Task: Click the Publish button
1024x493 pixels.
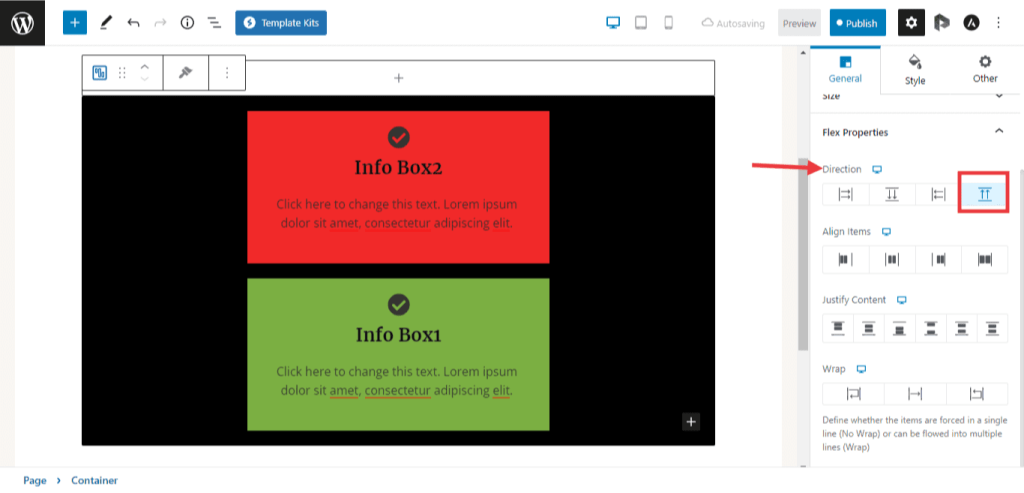Action: (x=857, y=23)
